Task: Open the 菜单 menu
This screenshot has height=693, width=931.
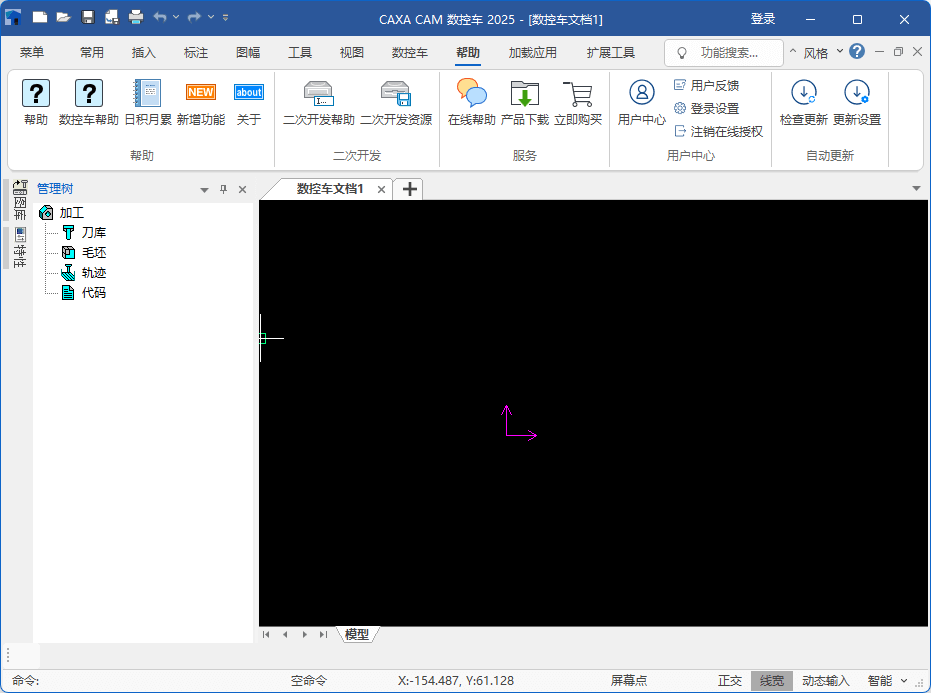Action: pyautogui.click(x=32, y=53)
